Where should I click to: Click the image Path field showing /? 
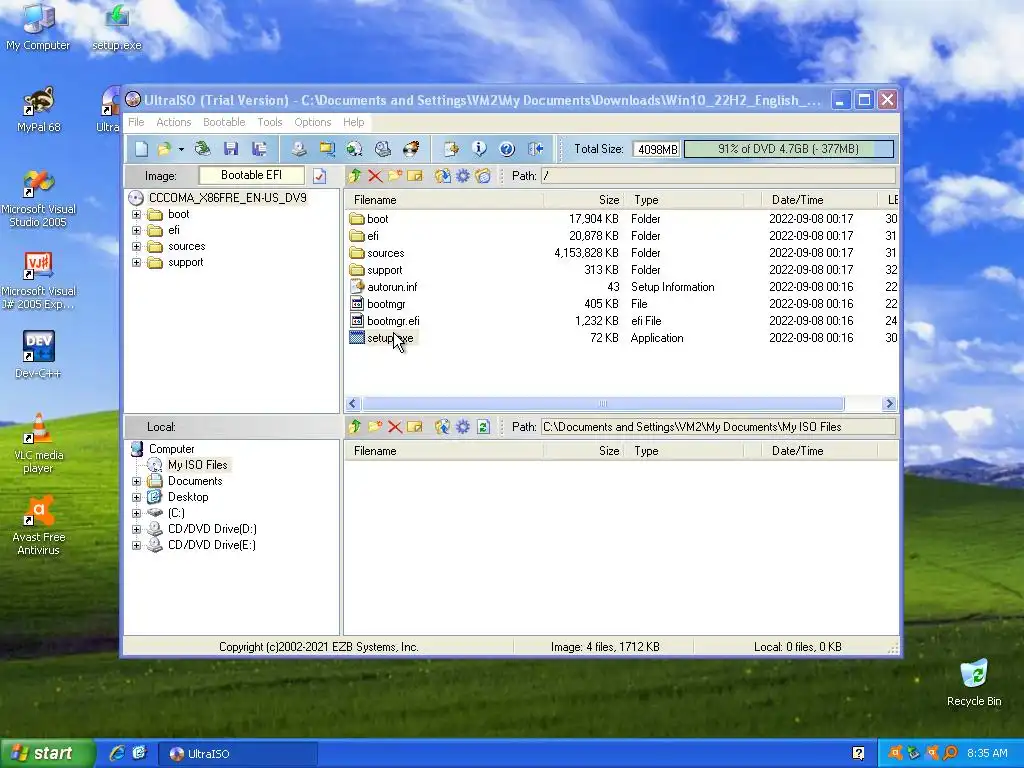718,176
